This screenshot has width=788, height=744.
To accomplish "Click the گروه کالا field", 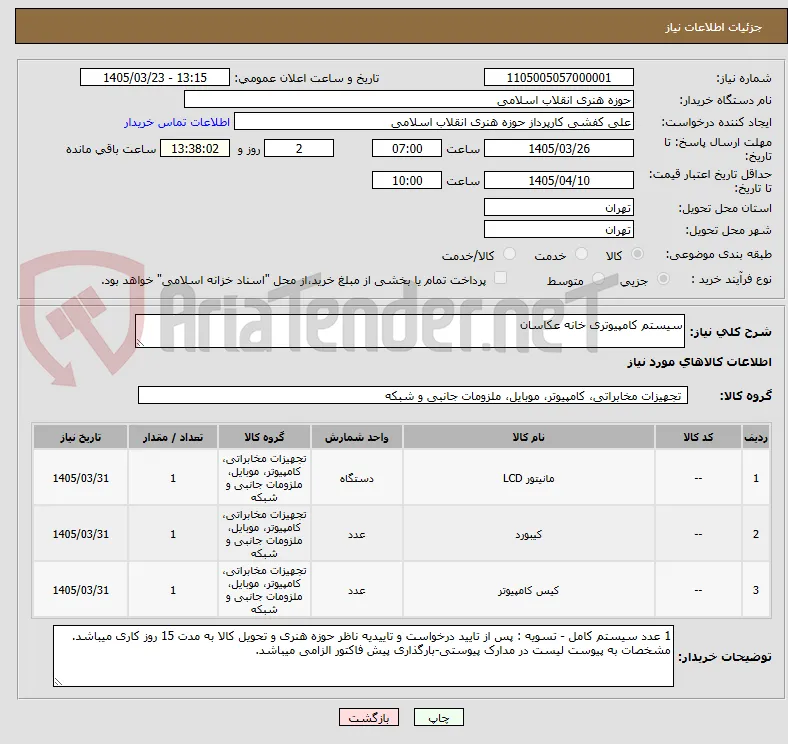I will [x=413, y=396].
